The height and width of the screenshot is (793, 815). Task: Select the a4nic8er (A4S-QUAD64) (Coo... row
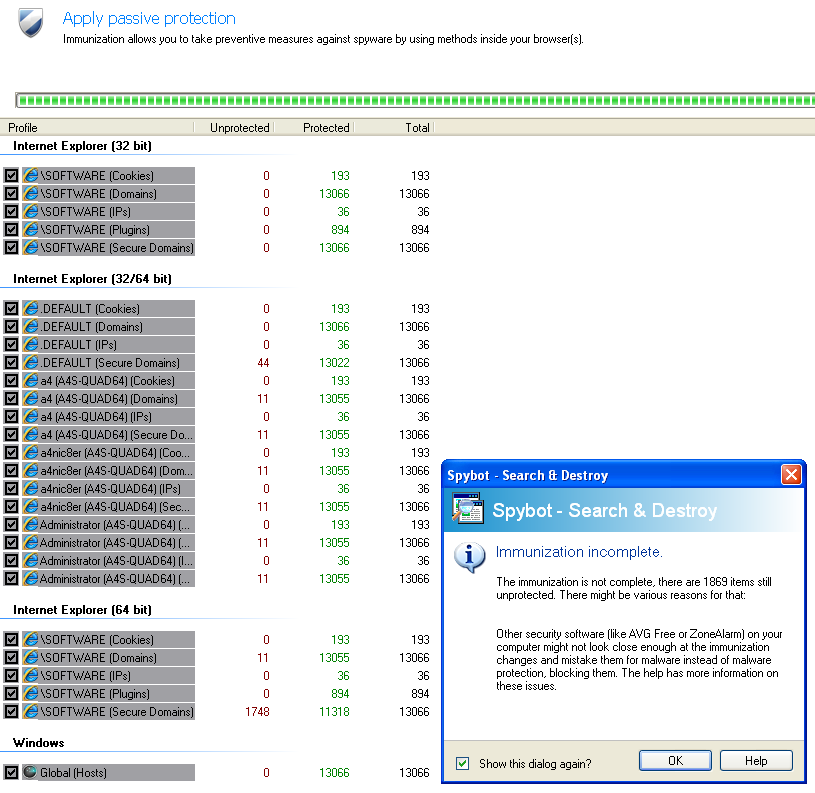108,453
